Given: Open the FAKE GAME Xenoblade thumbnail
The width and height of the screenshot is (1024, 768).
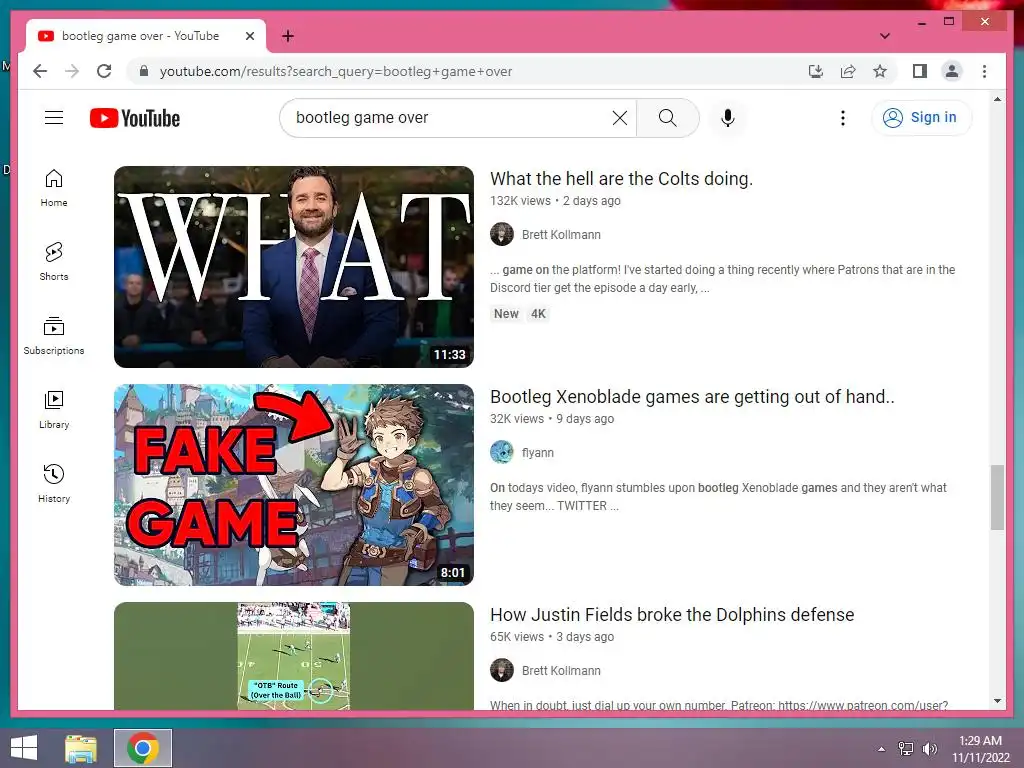Looking at the screenshot, I should [x=294, y=485].
